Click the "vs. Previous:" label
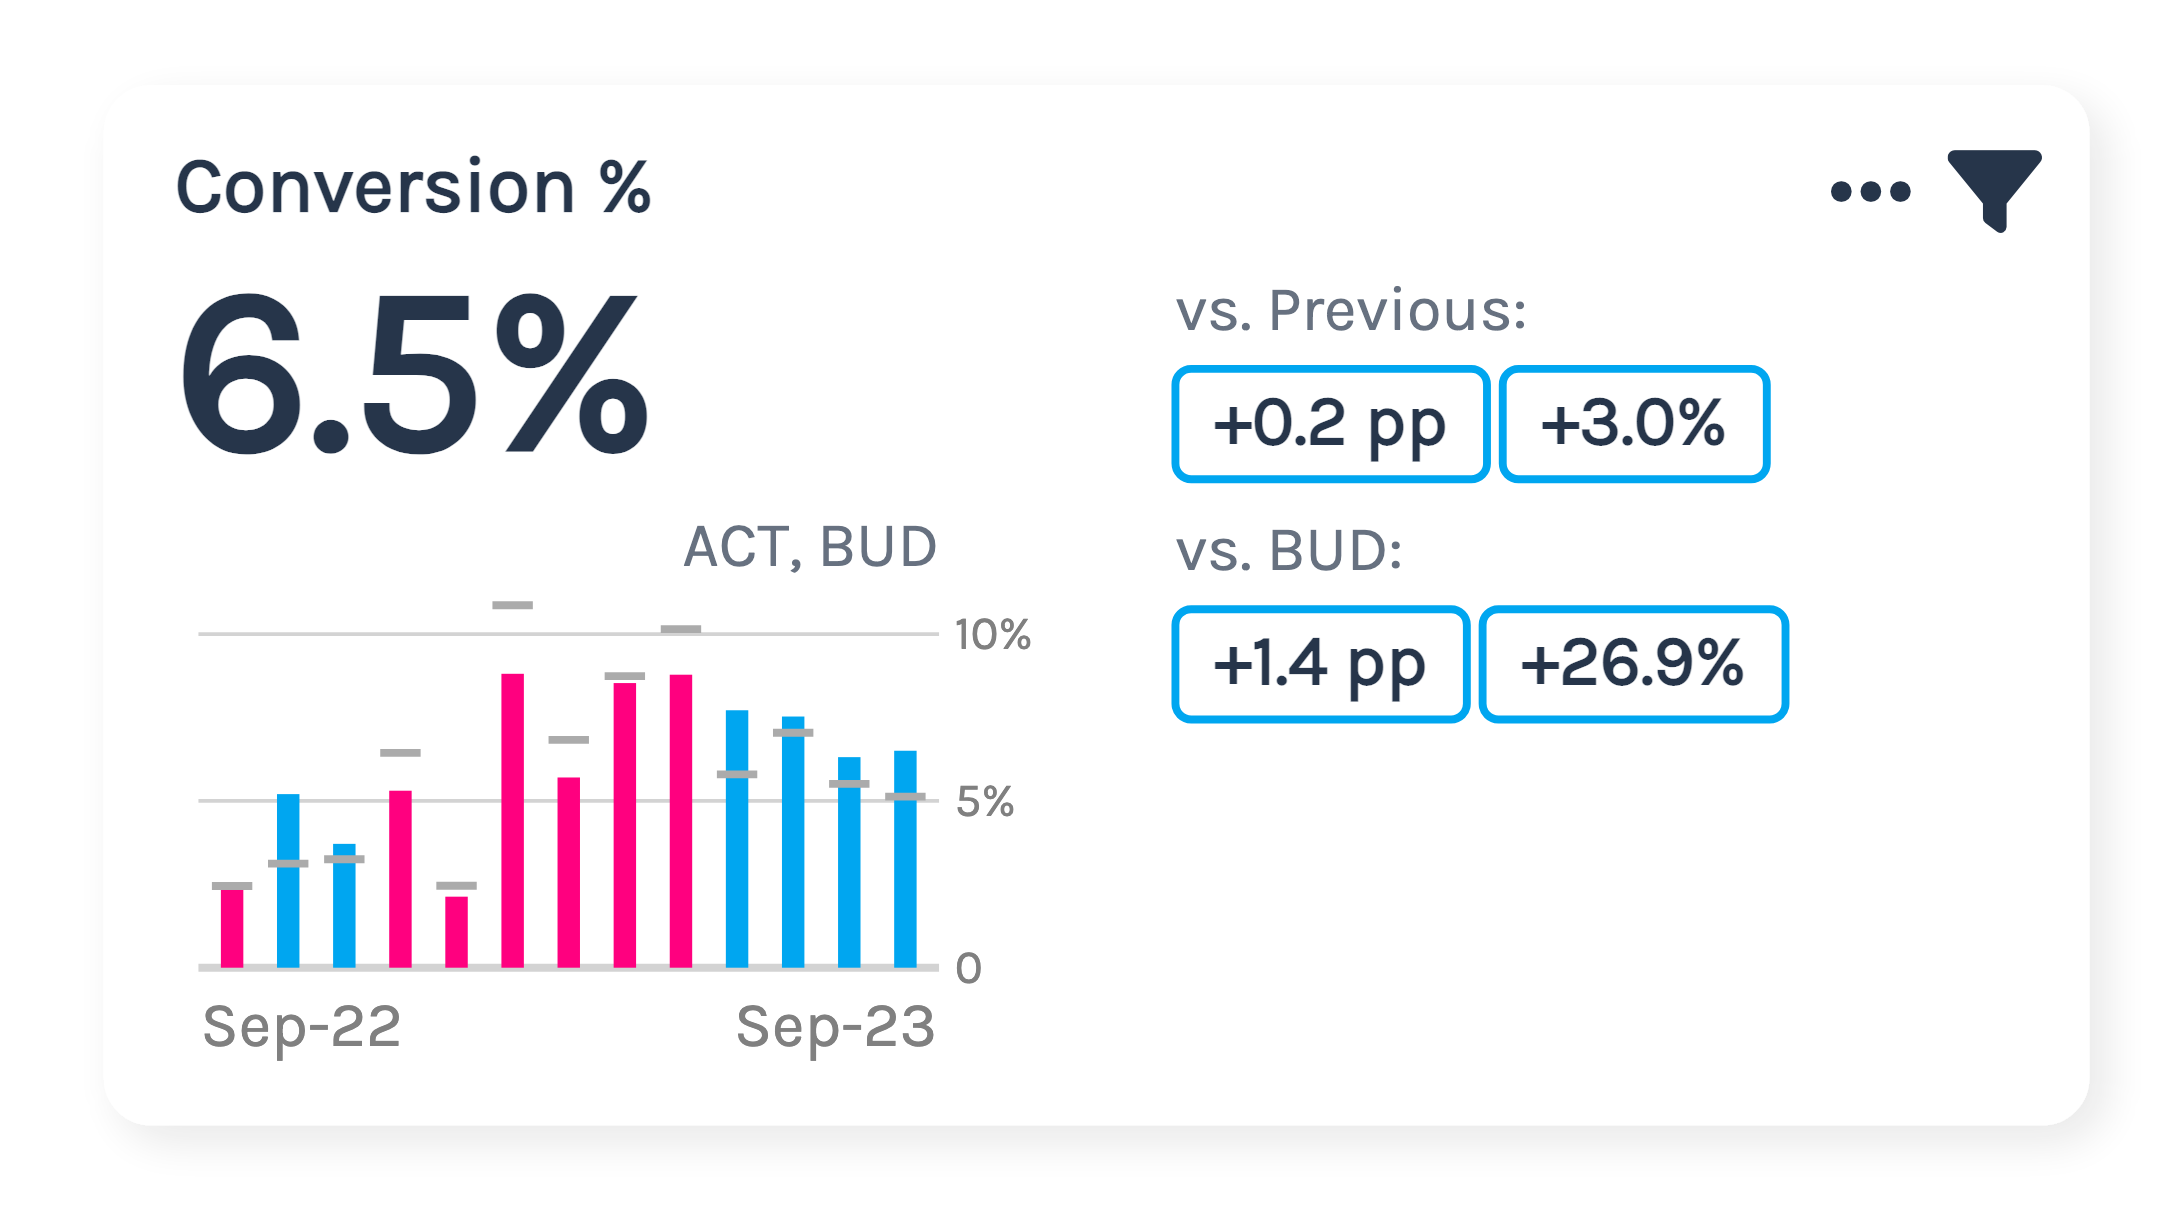The image size is (2172, 1216). coord(1351,310)
